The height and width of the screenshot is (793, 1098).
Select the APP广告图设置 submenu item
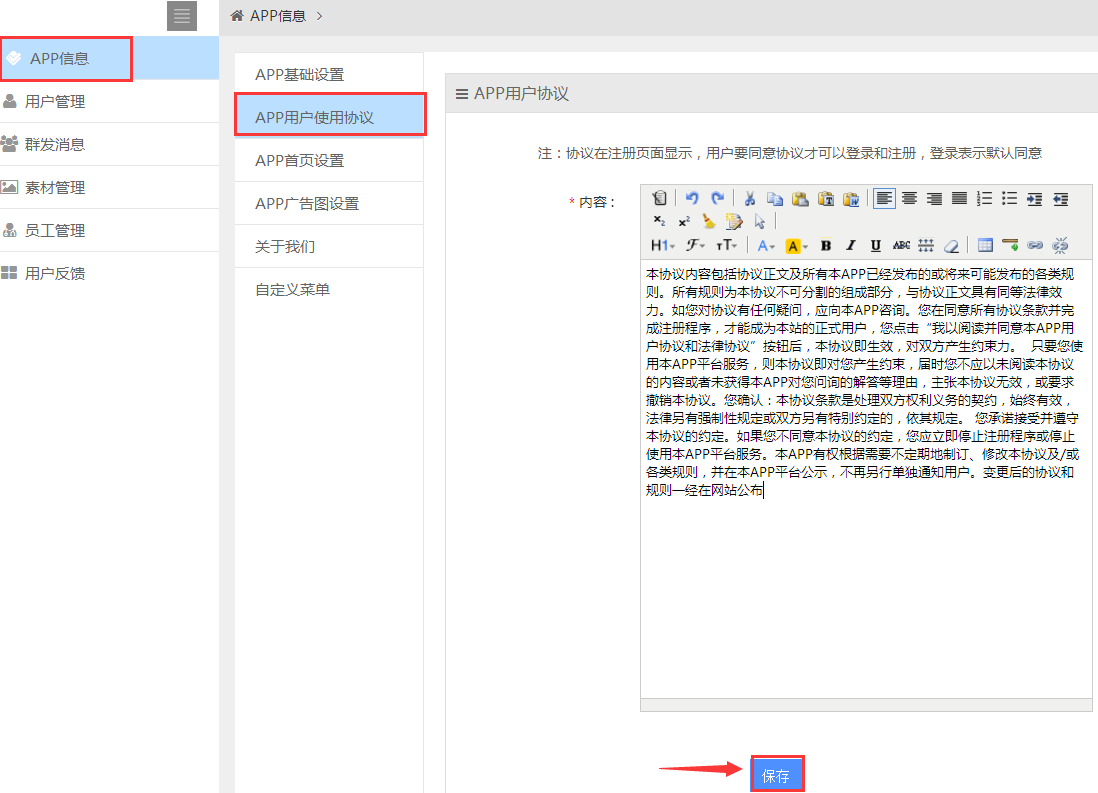pos(329,203)
